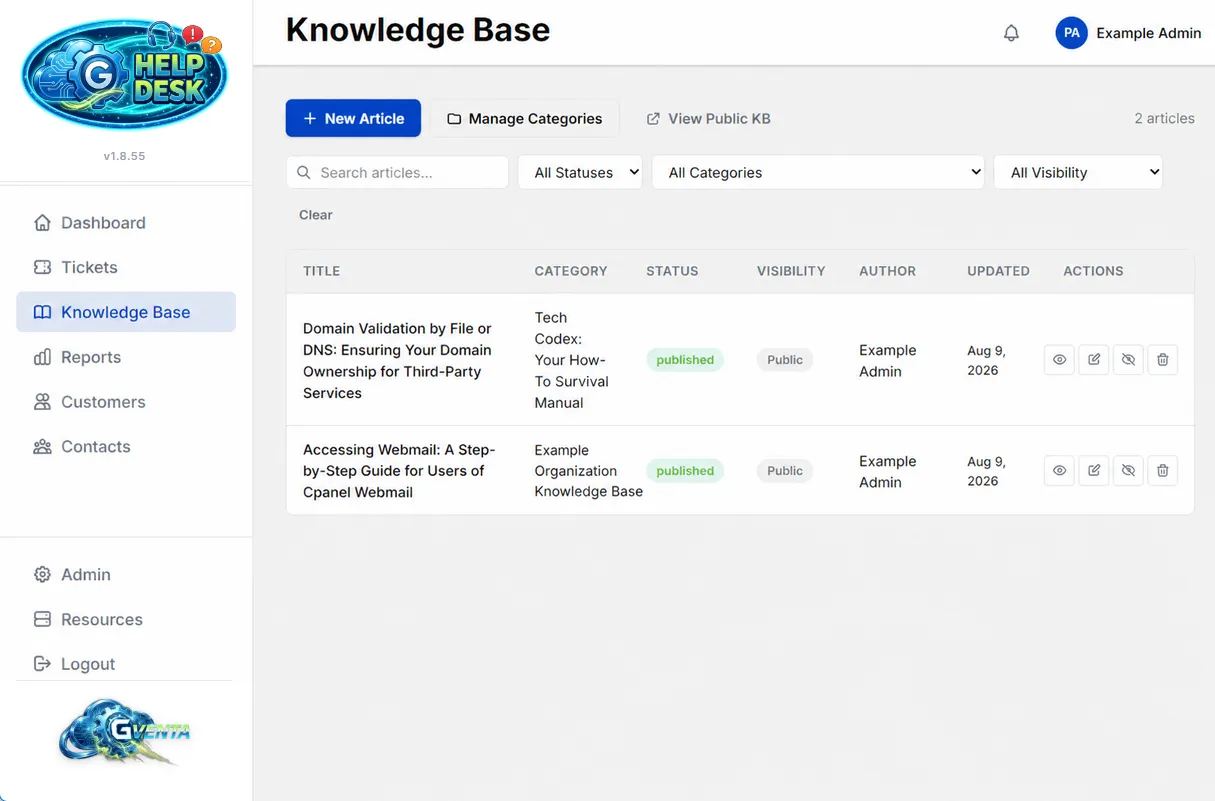Open the View Public KB link

pos(708,118)
